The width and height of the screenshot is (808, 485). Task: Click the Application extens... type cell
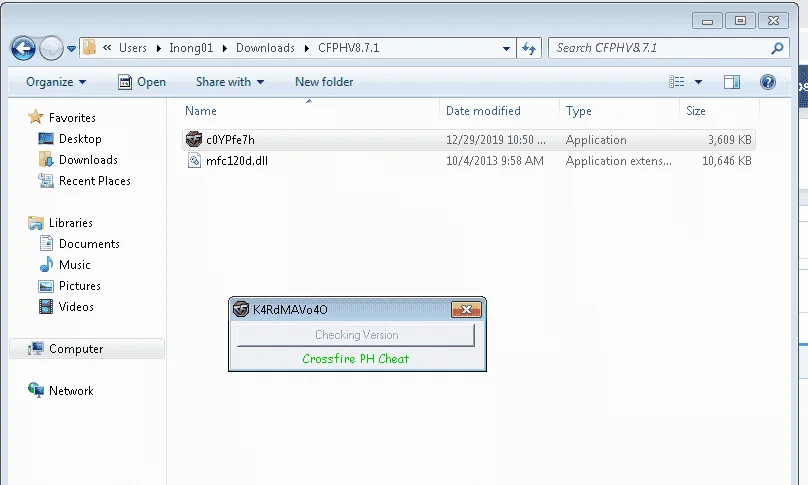click(x=619, y=161)
